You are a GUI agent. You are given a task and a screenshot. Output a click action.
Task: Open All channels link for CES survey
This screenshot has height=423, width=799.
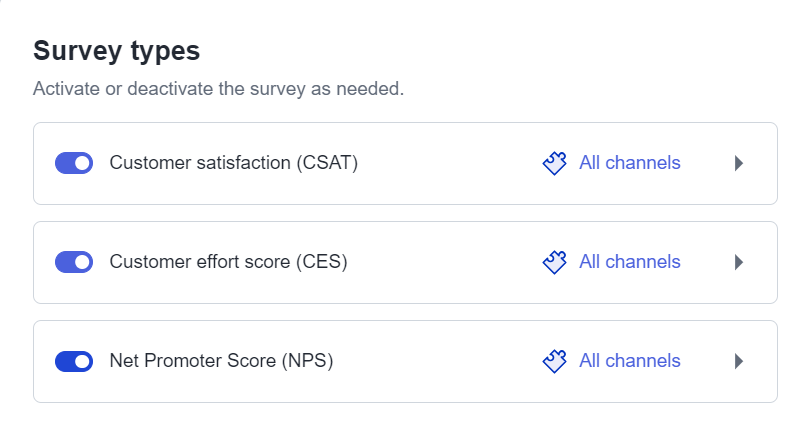point(630,262)
